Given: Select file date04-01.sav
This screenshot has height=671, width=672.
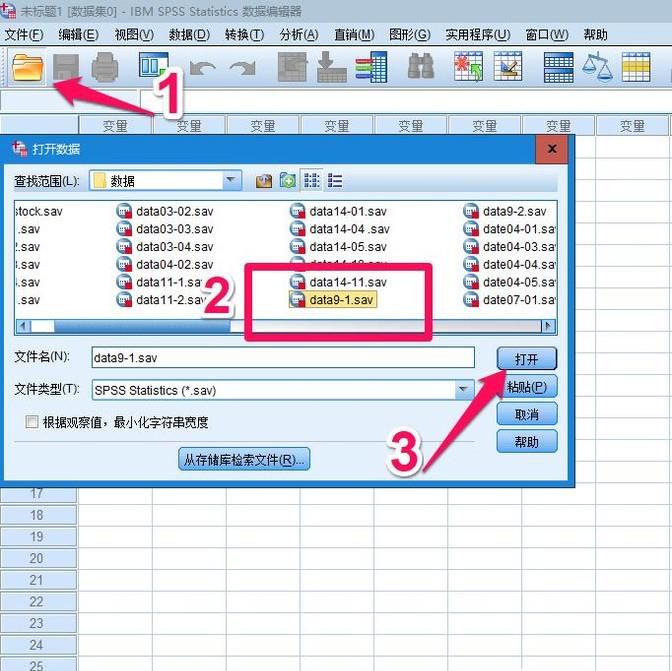Looking at the screenshot, I should pyautogui.click(x=510, y=229).
